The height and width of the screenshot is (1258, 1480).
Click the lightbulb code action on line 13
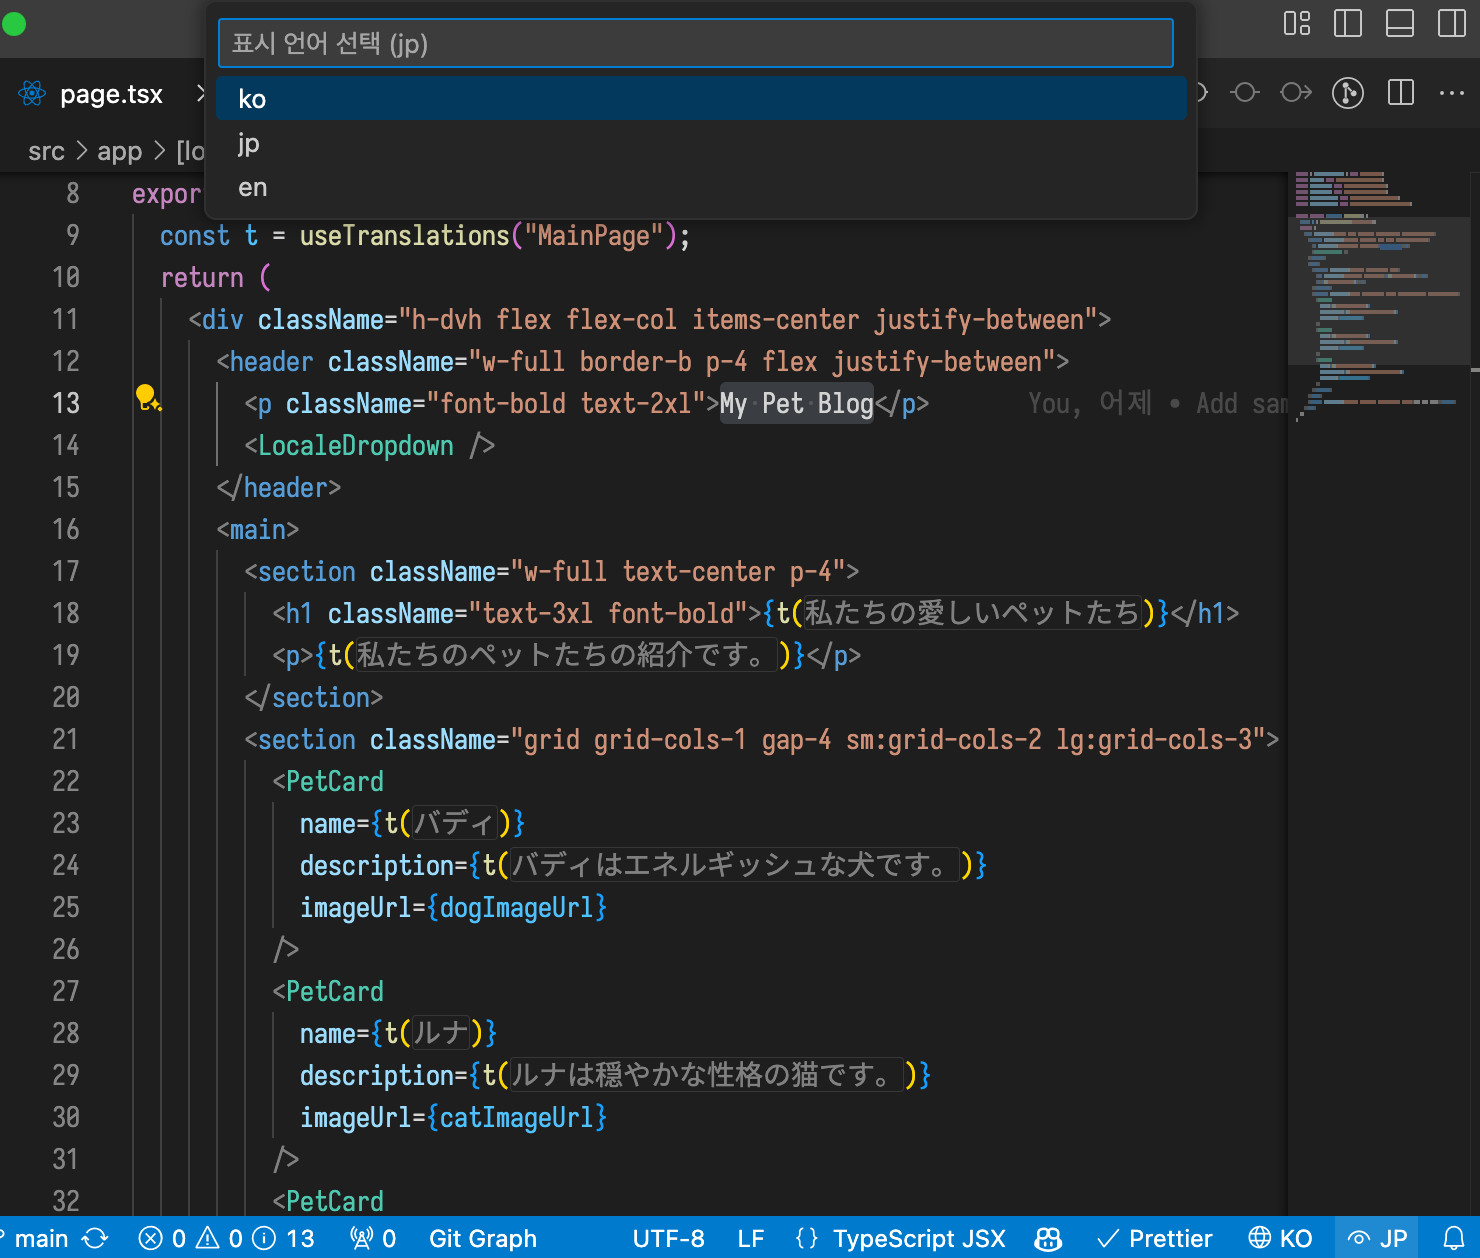[148, 398]
